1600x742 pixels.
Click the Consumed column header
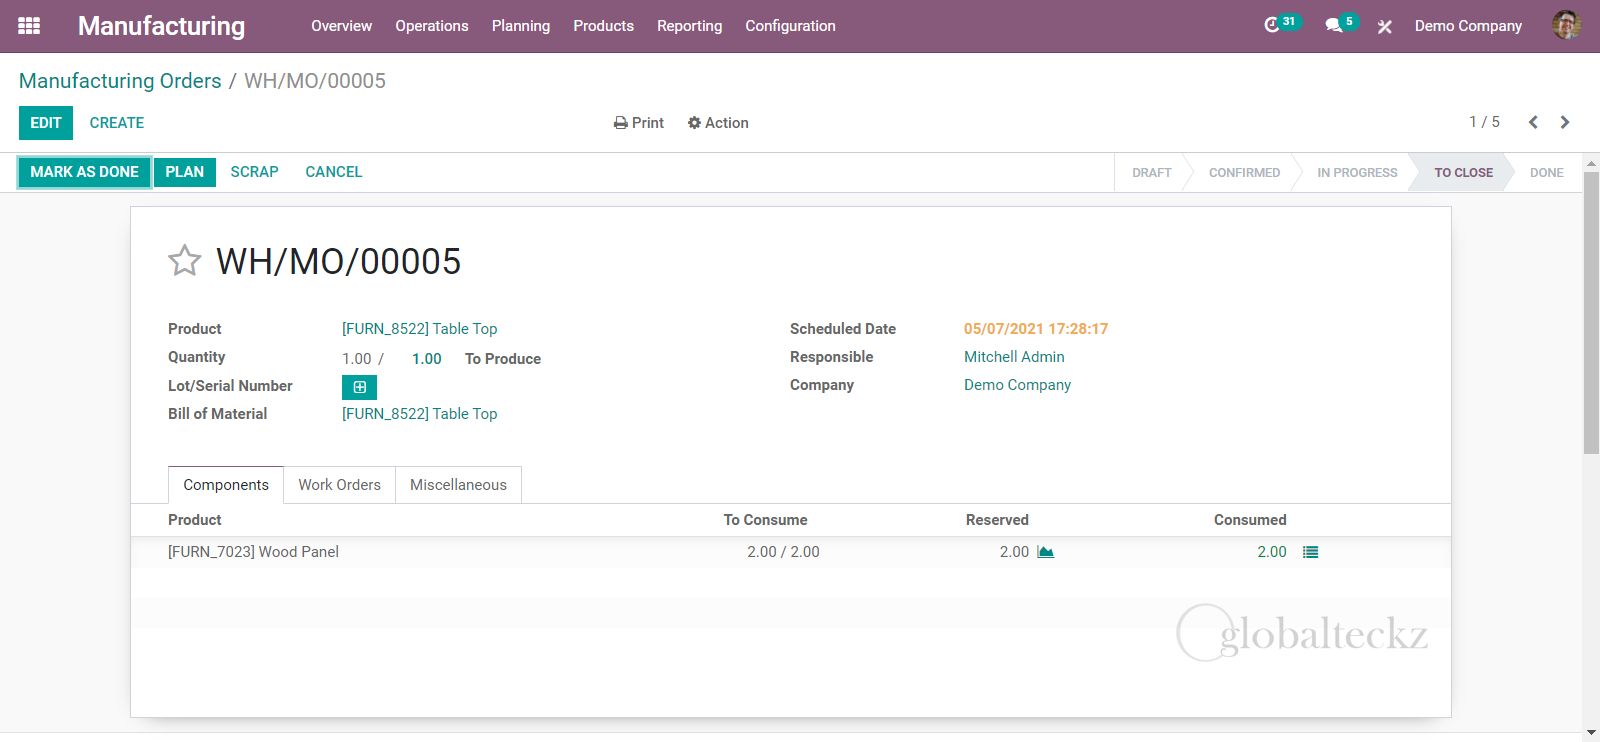(1250, 520)
